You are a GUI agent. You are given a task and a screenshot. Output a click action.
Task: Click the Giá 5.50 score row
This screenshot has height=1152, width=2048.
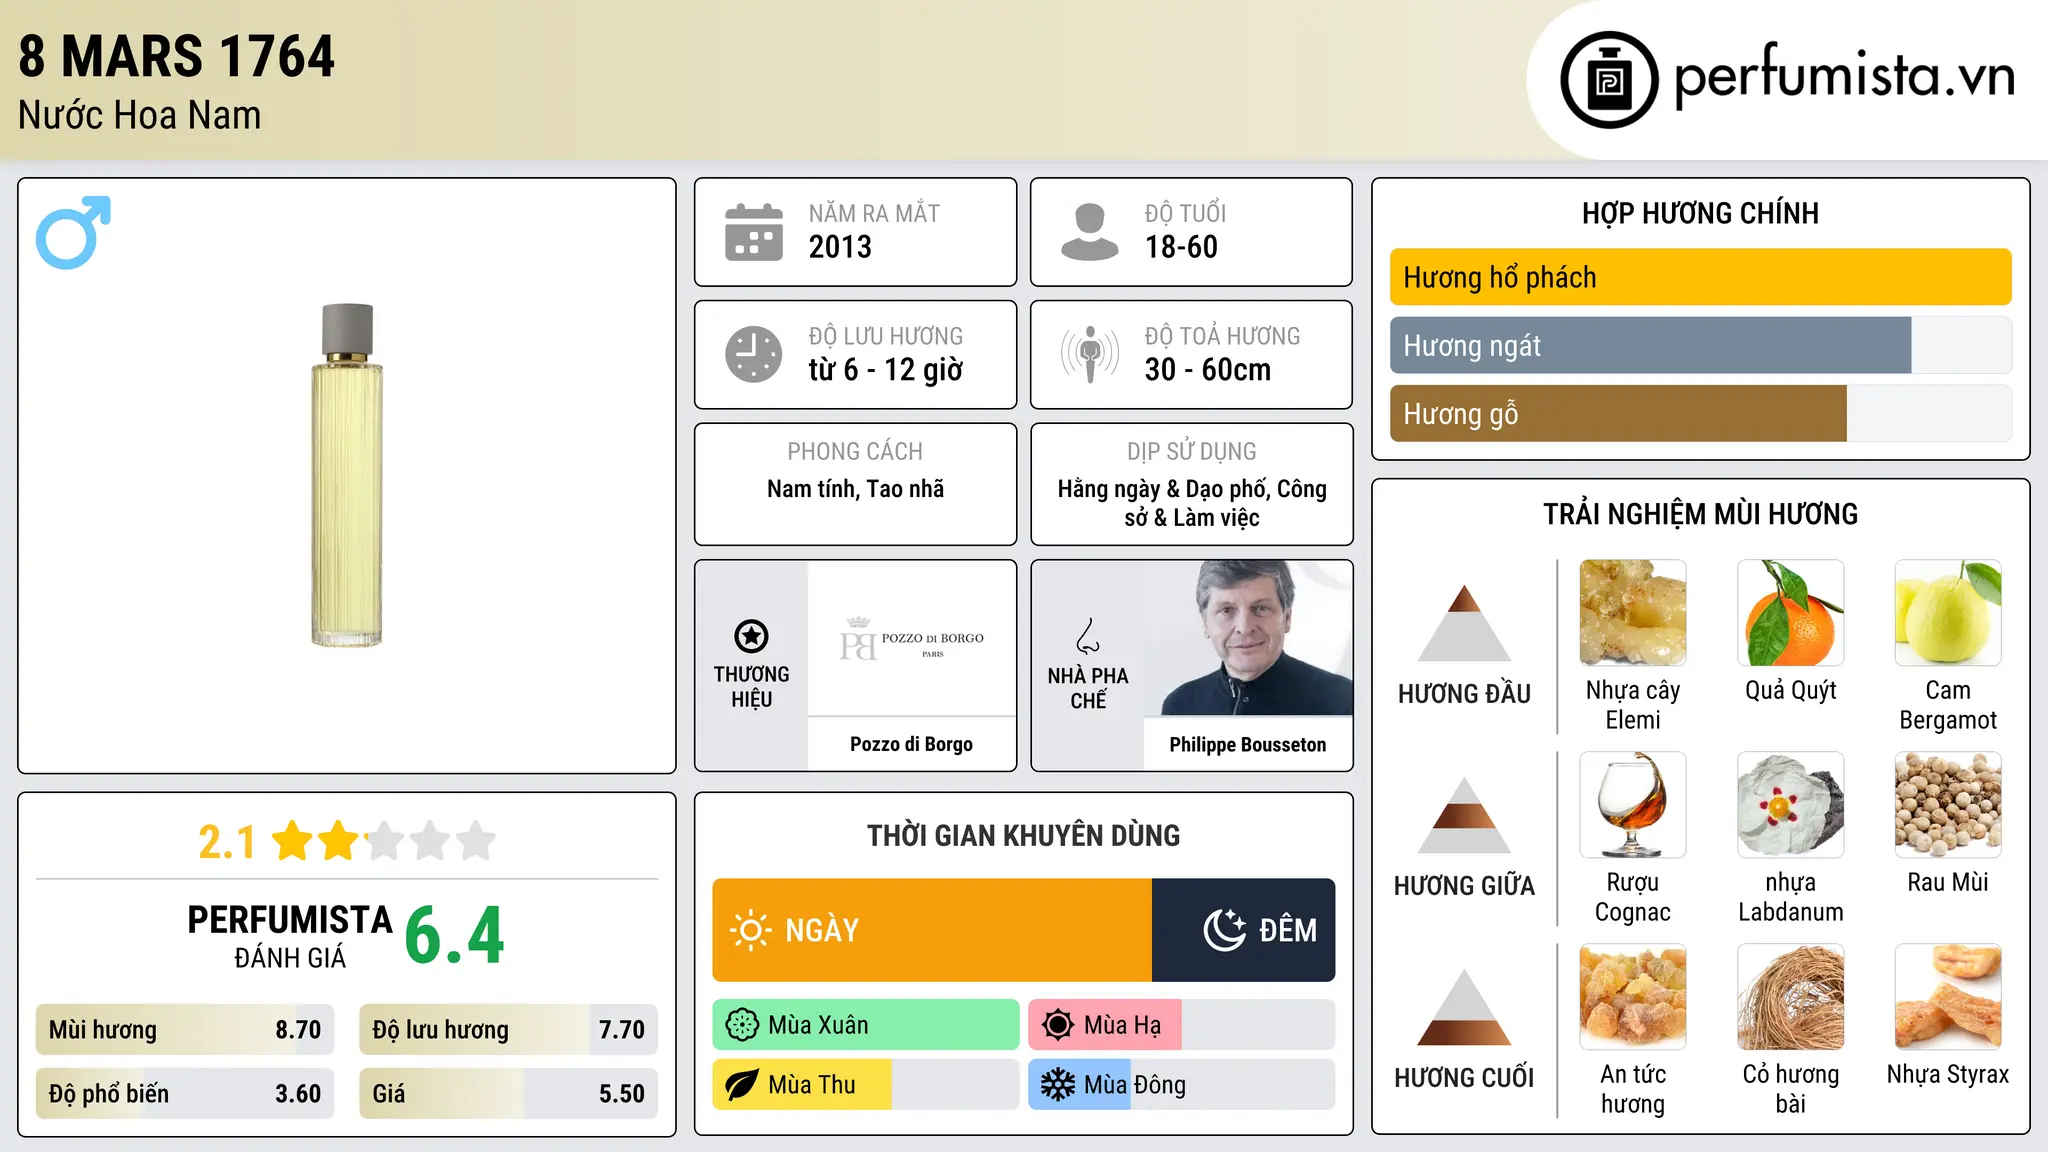tap(508, 1094)
